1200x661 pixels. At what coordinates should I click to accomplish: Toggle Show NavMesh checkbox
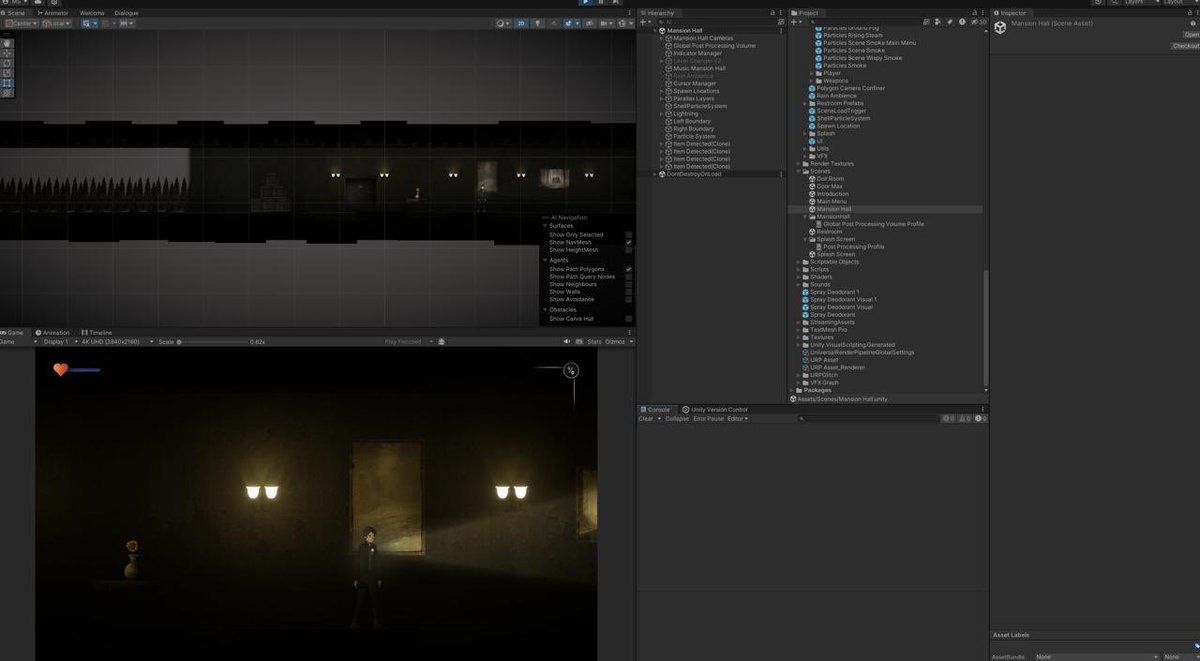click(628, 242)
